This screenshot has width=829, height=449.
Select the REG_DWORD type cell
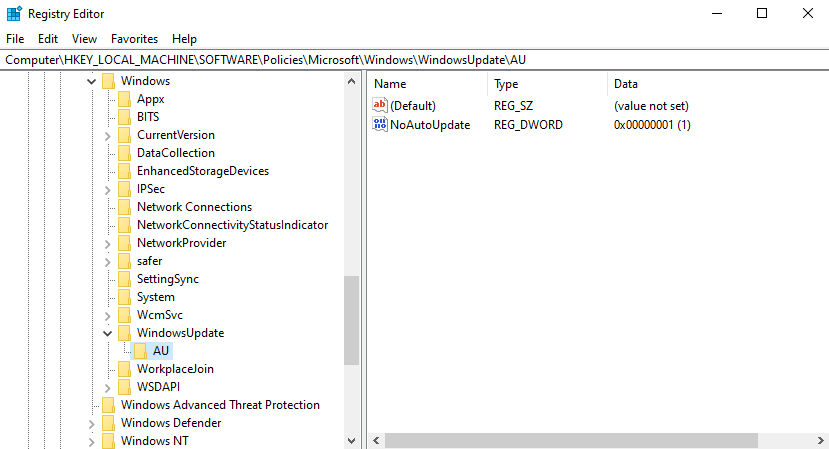(x=528, y=125)
